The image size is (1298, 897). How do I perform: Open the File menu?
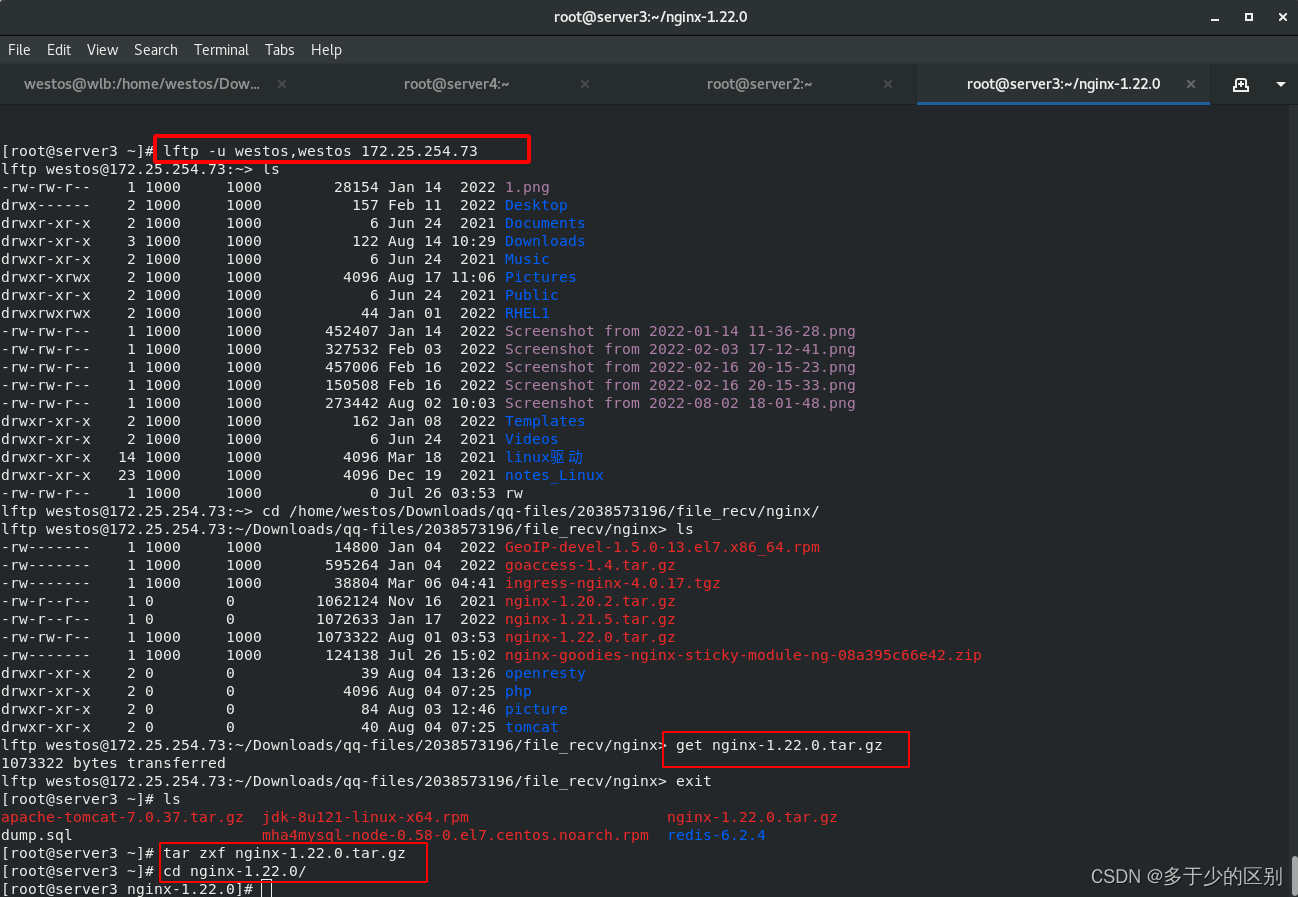19,49
